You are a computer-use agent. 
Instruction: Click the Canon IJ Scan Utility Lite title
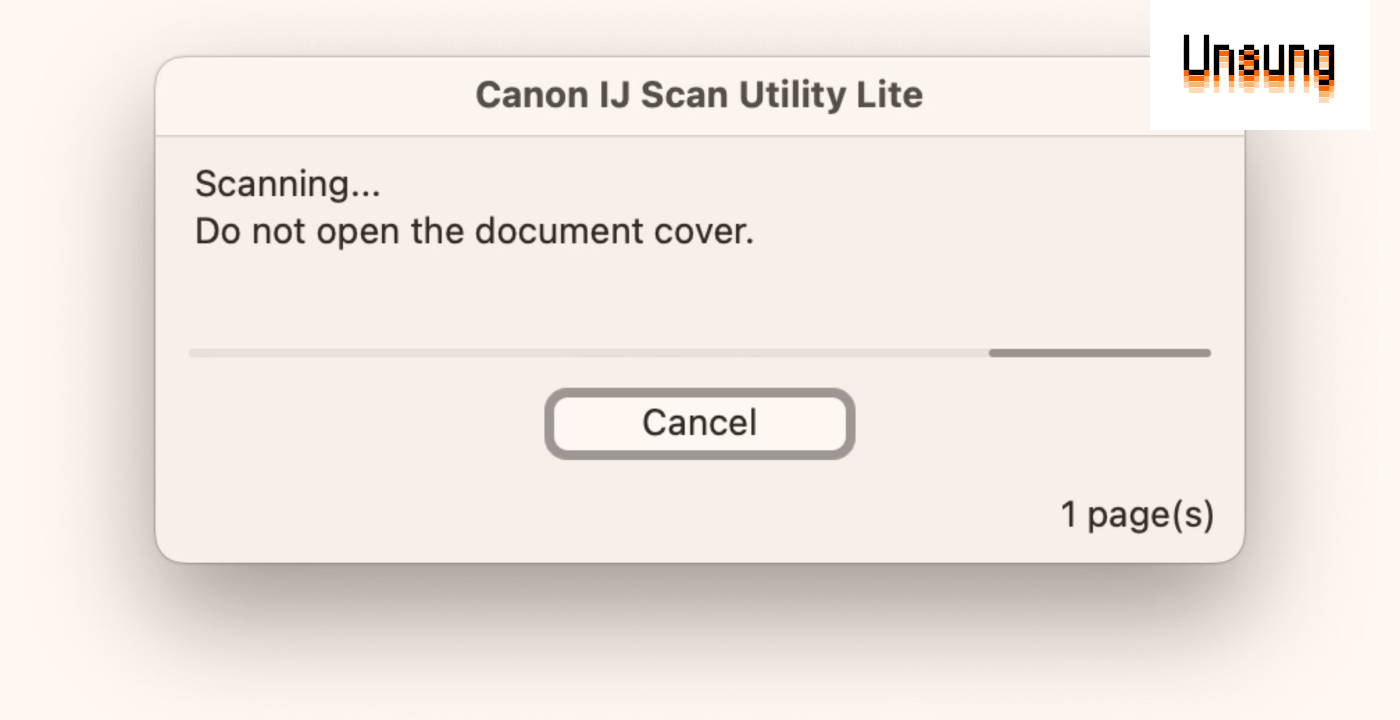(699, 95)
